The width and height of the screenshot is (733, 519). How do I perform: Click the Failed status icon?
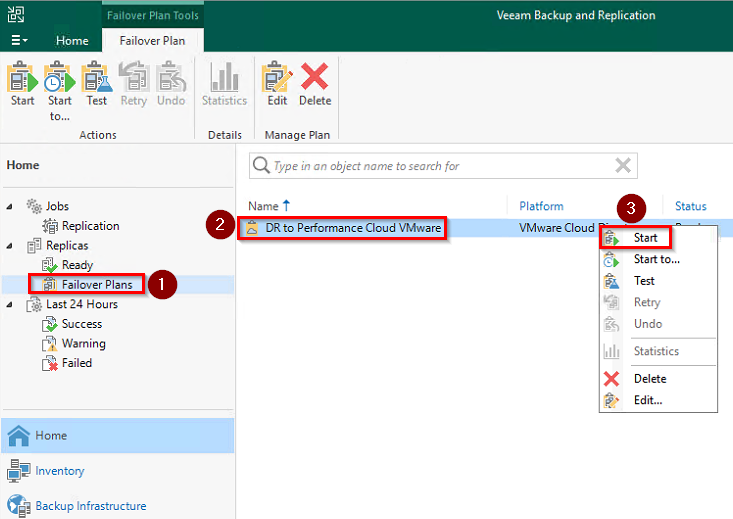[50, 363]
